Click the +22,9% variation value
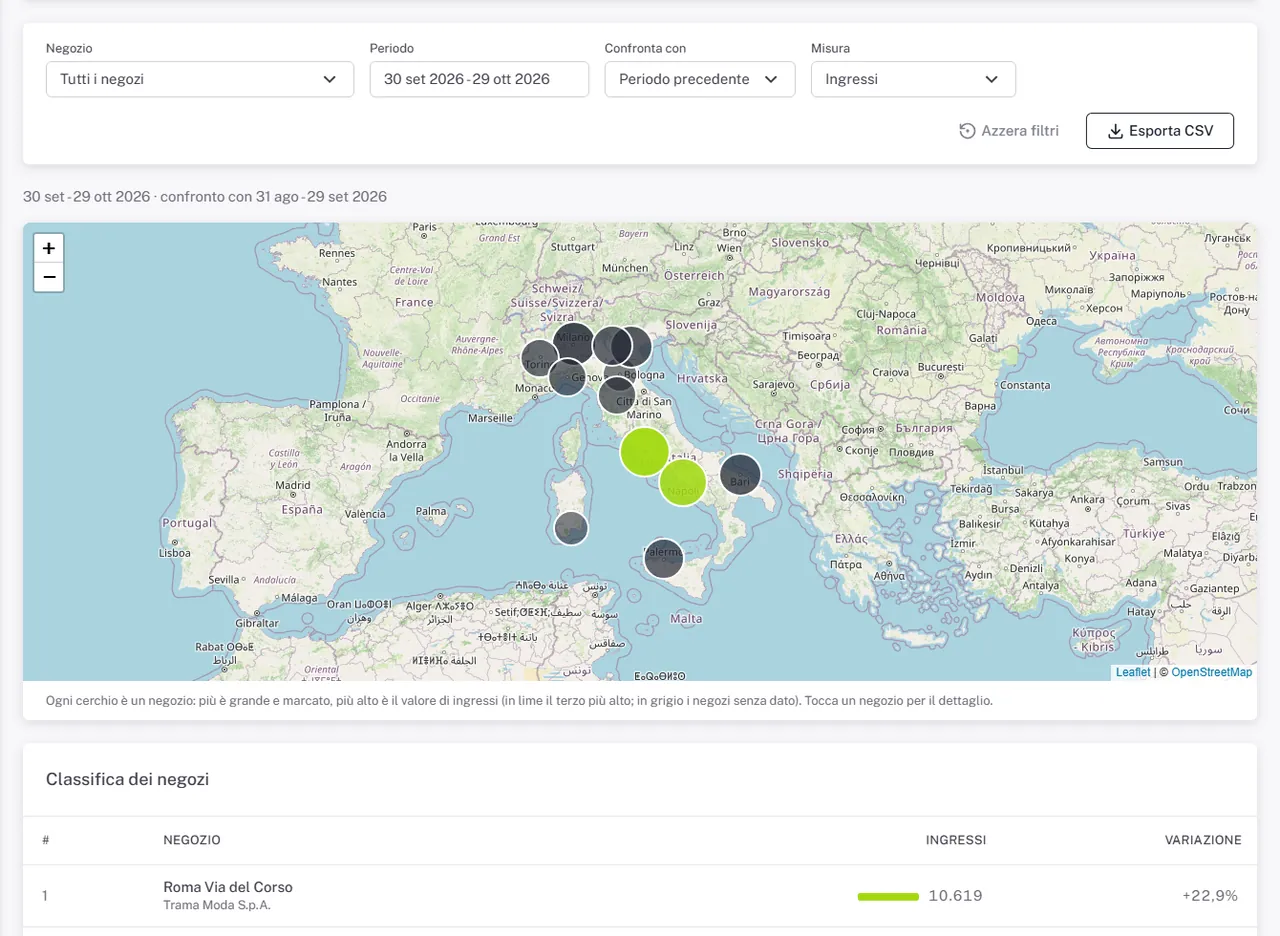1280x936 pixels. tap(1210, 896)
